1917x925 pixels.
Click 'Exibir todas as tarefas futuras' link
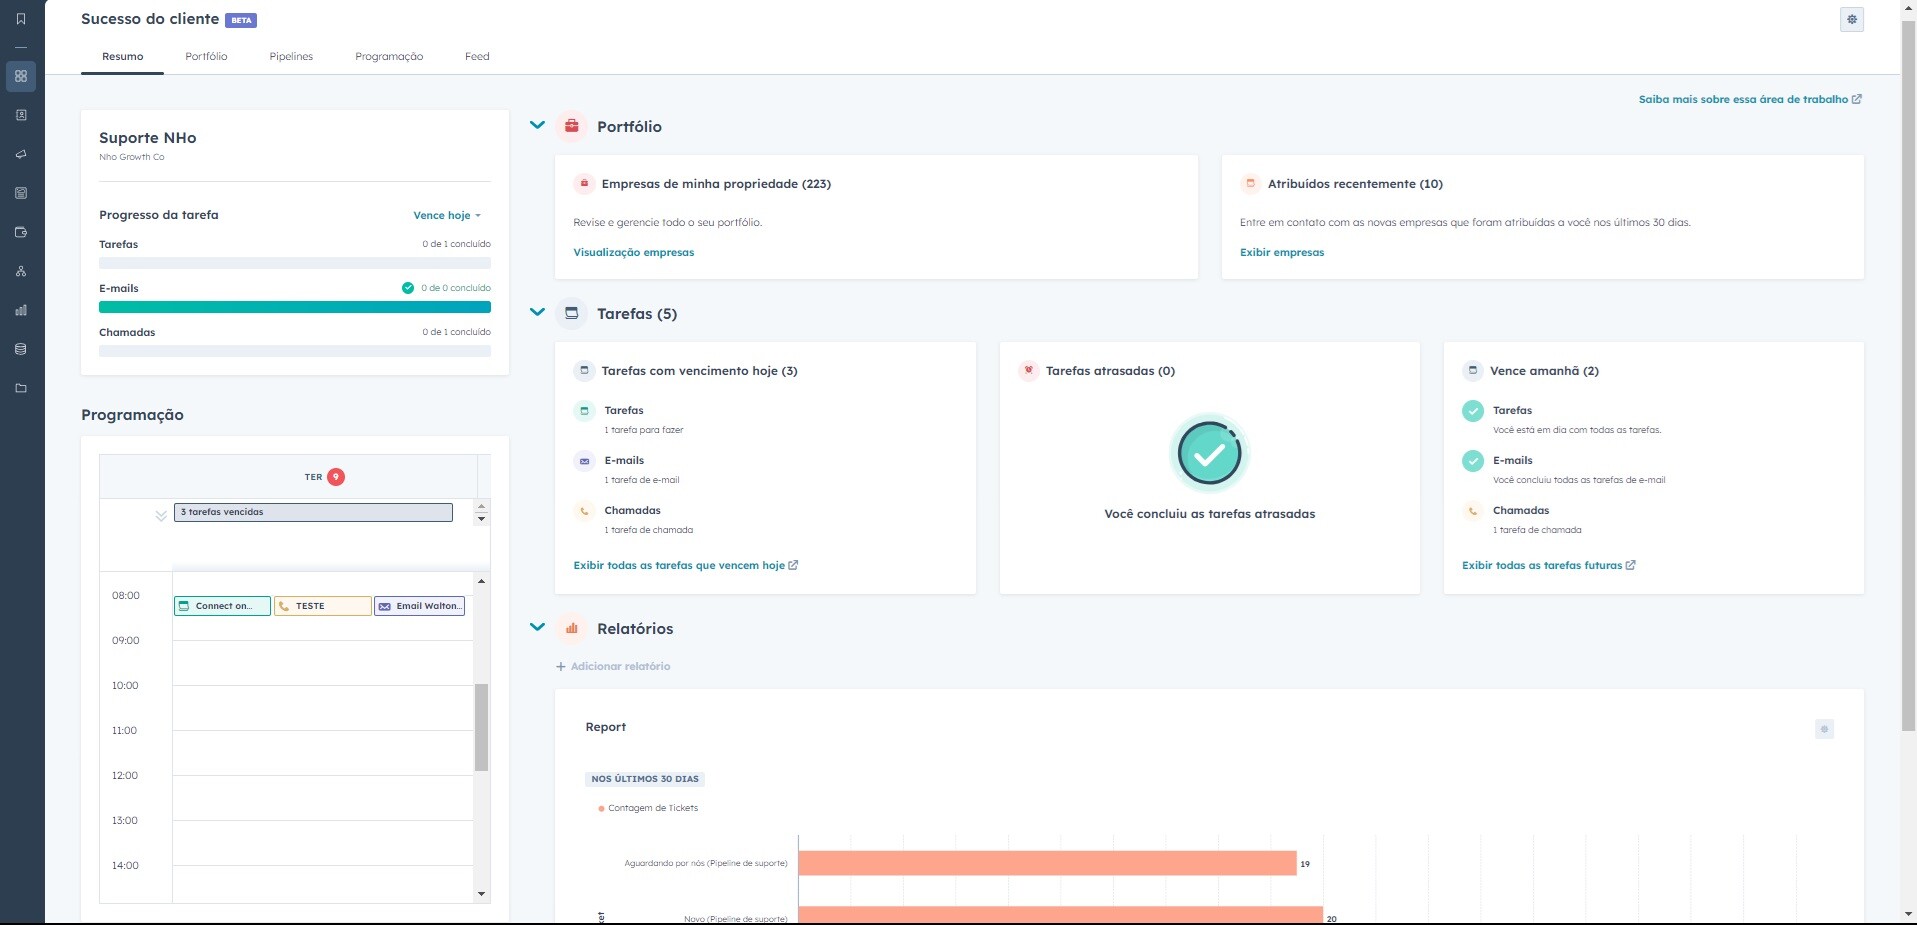[x=1542, y=565]
